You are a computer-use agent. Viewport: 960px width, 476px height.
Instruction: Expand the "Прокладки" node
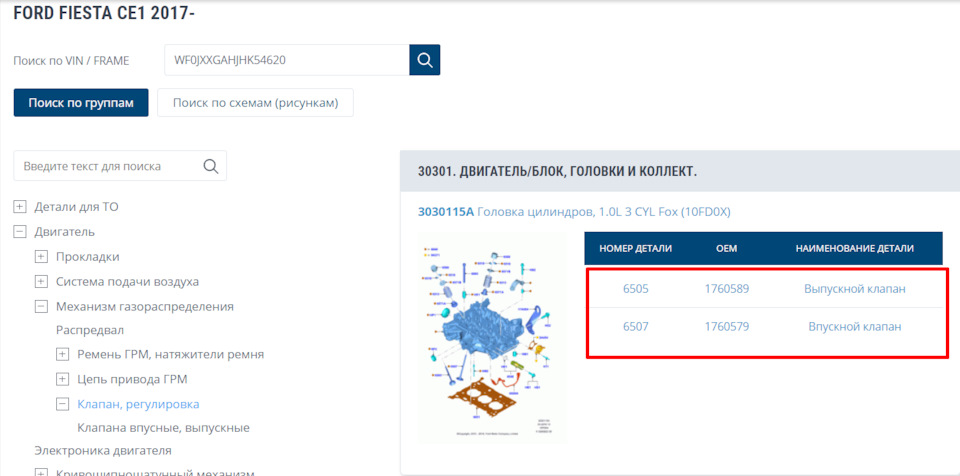pyautogui.click(x=41, y=257)
